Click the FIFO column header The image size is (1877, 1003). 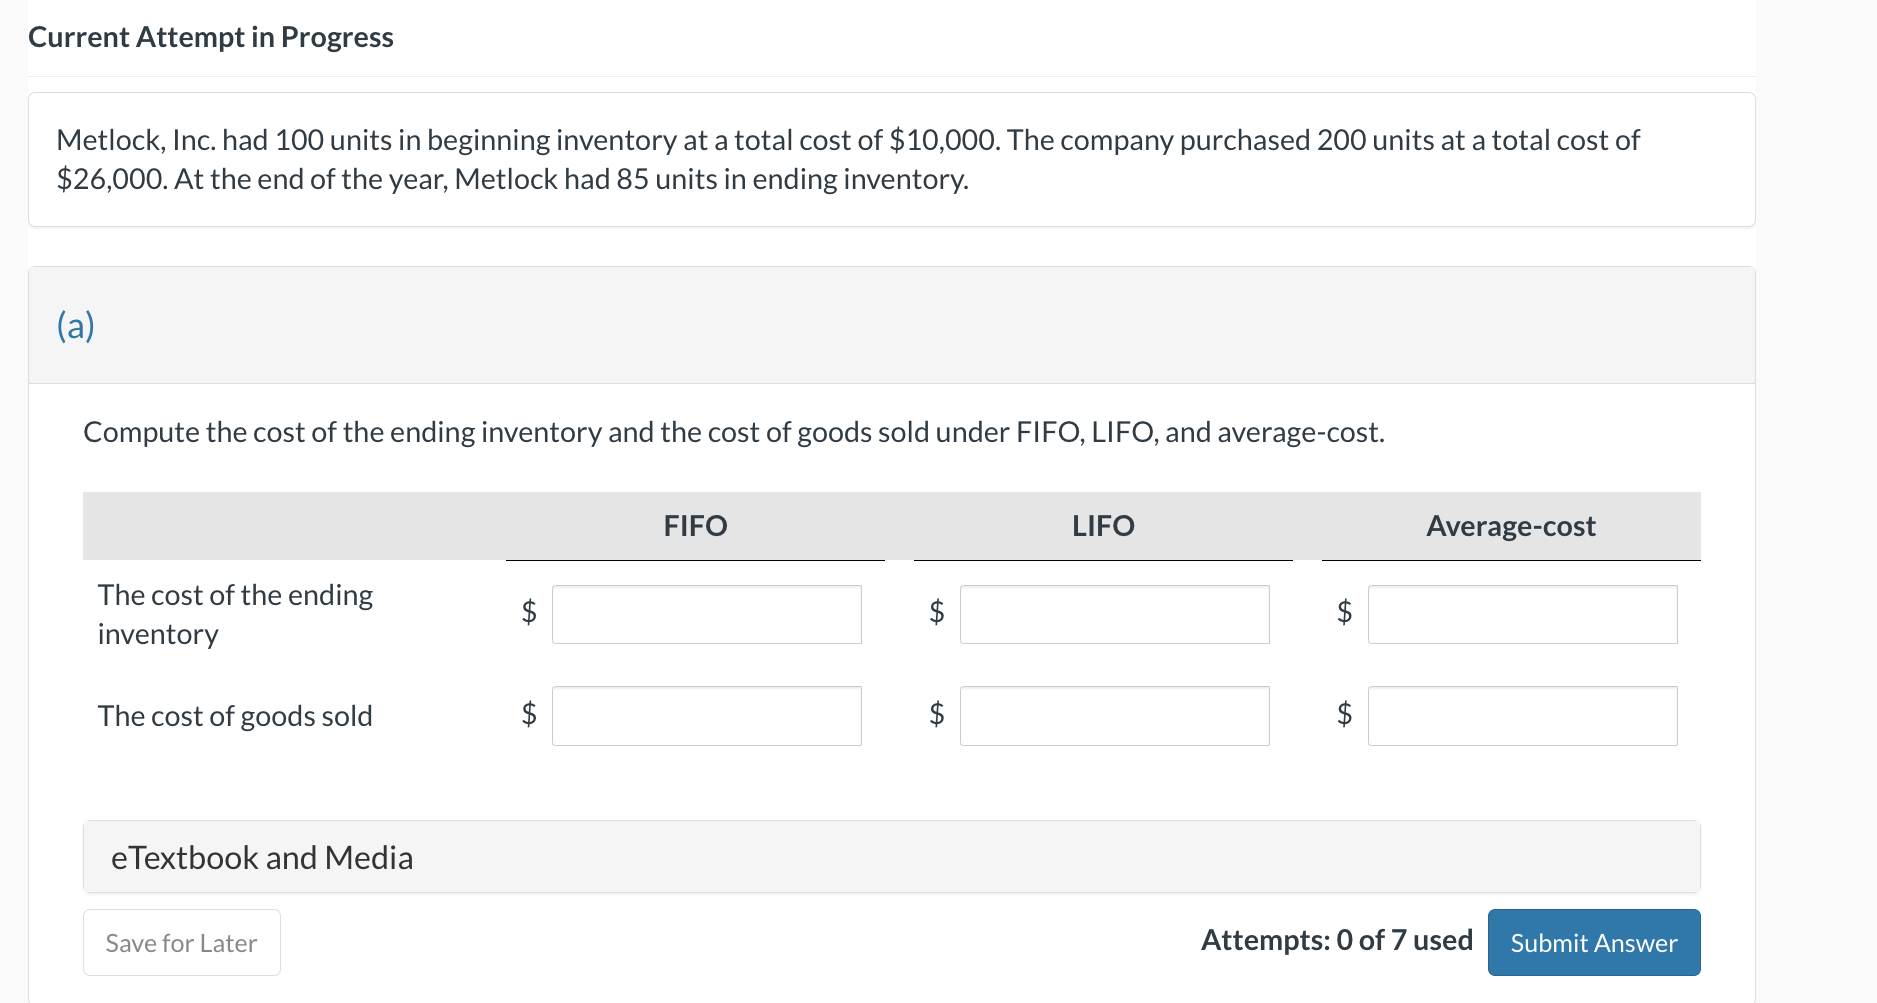point(695,526)
